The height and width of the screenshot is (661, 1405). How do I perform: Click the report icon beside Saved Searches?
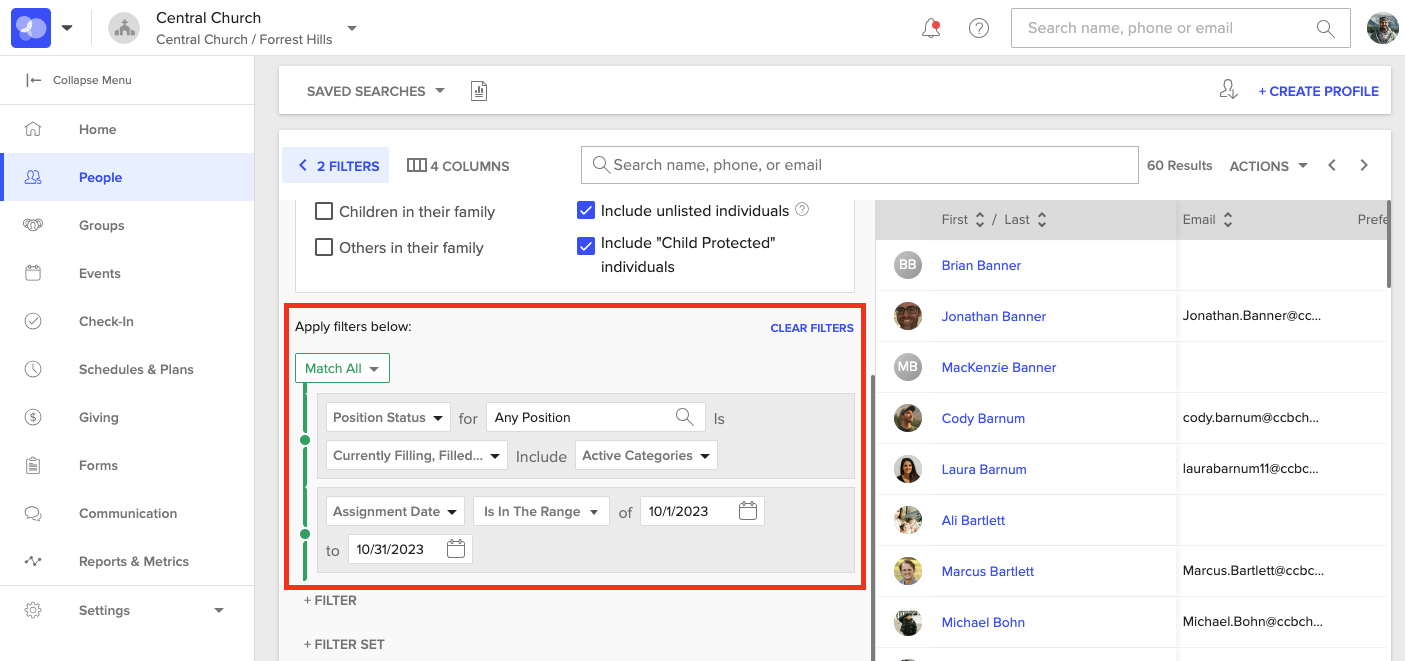479,90
